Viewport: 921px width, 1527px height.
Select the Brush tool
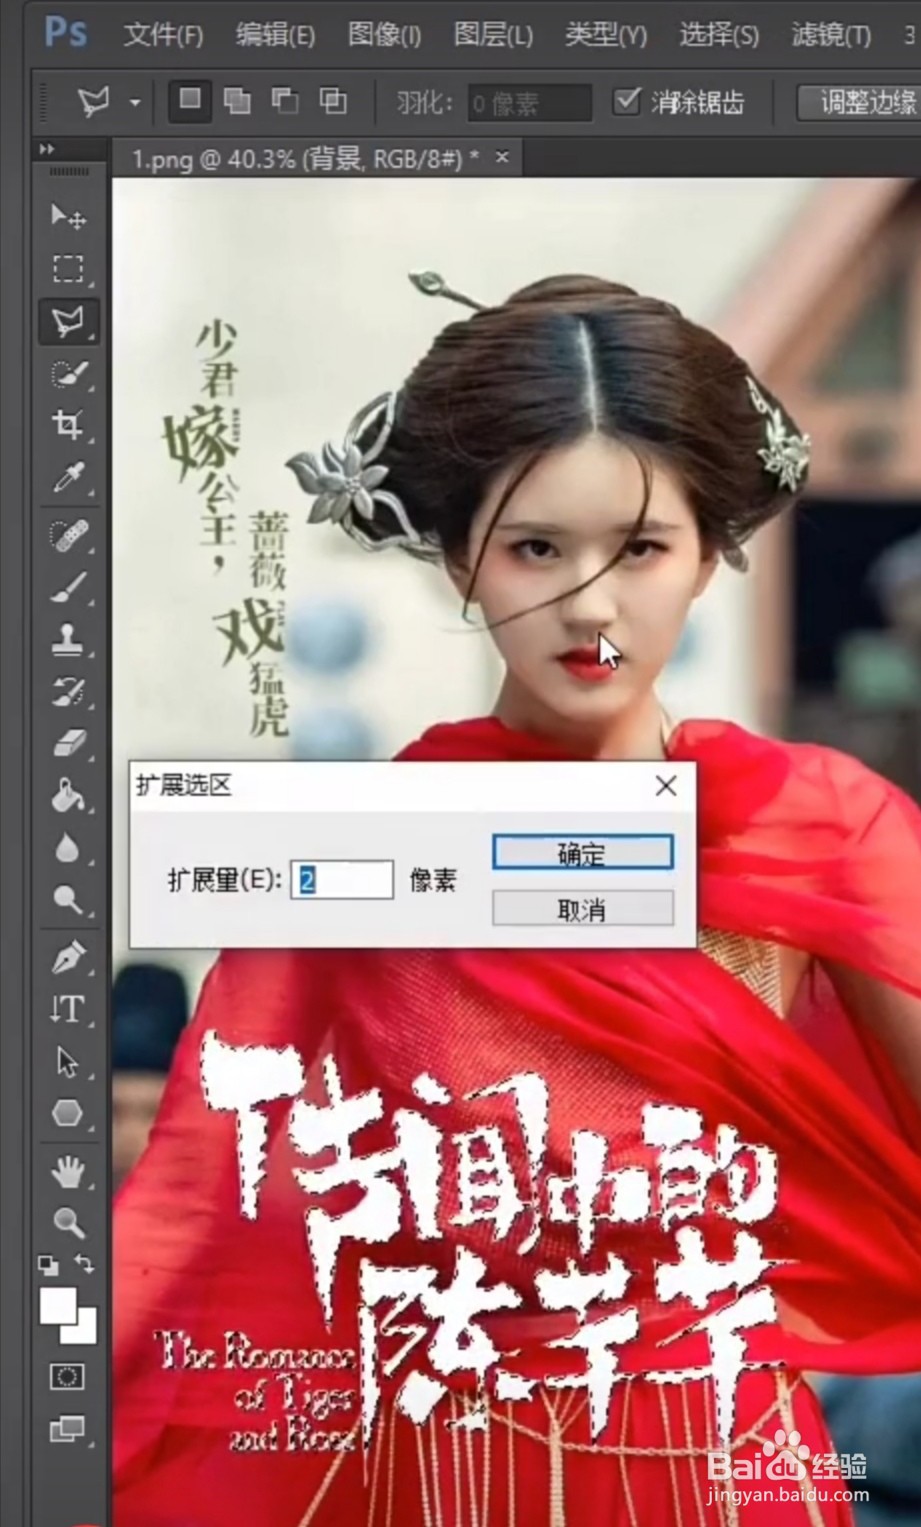(x=68, y=588)
